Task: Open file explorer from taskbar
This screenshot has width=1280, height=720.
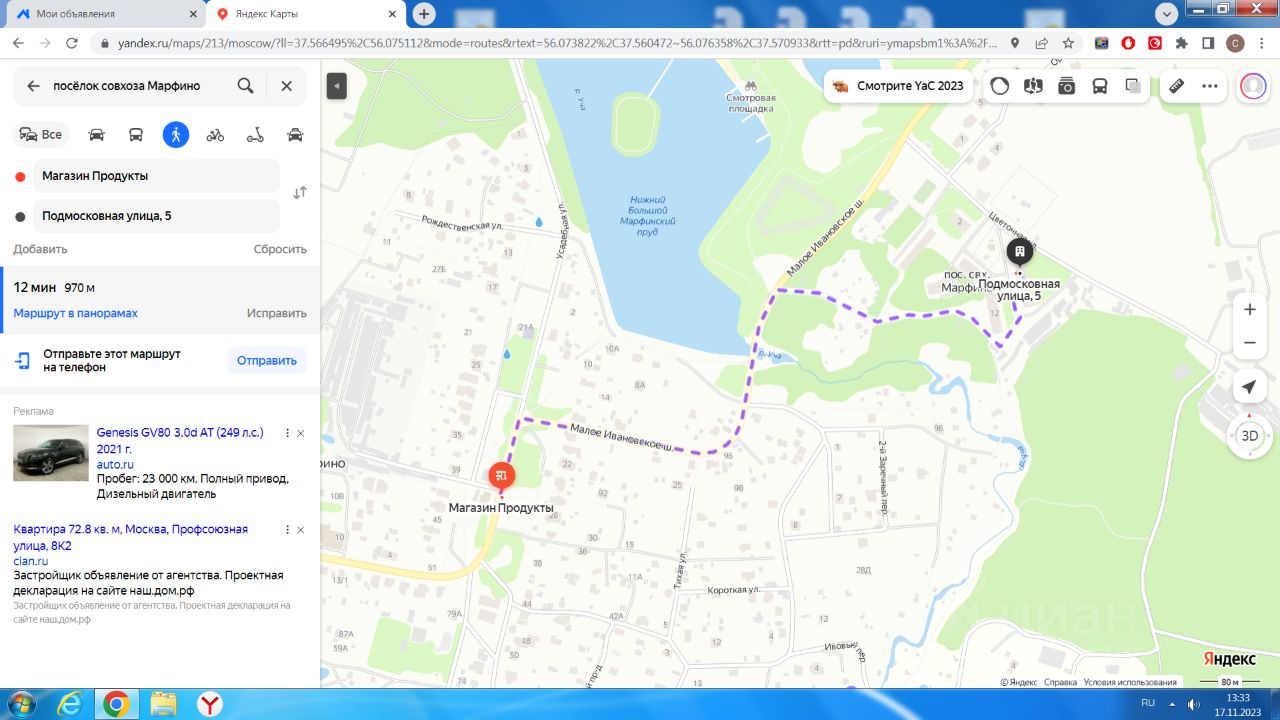Action: 163,704
